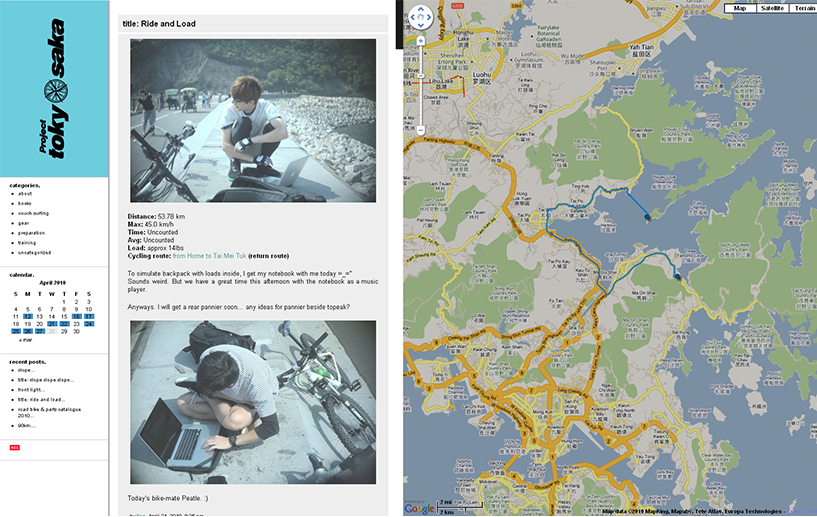Select April 26 in the calendar
The image size is (817, 517).
click(x=28, y=331)
